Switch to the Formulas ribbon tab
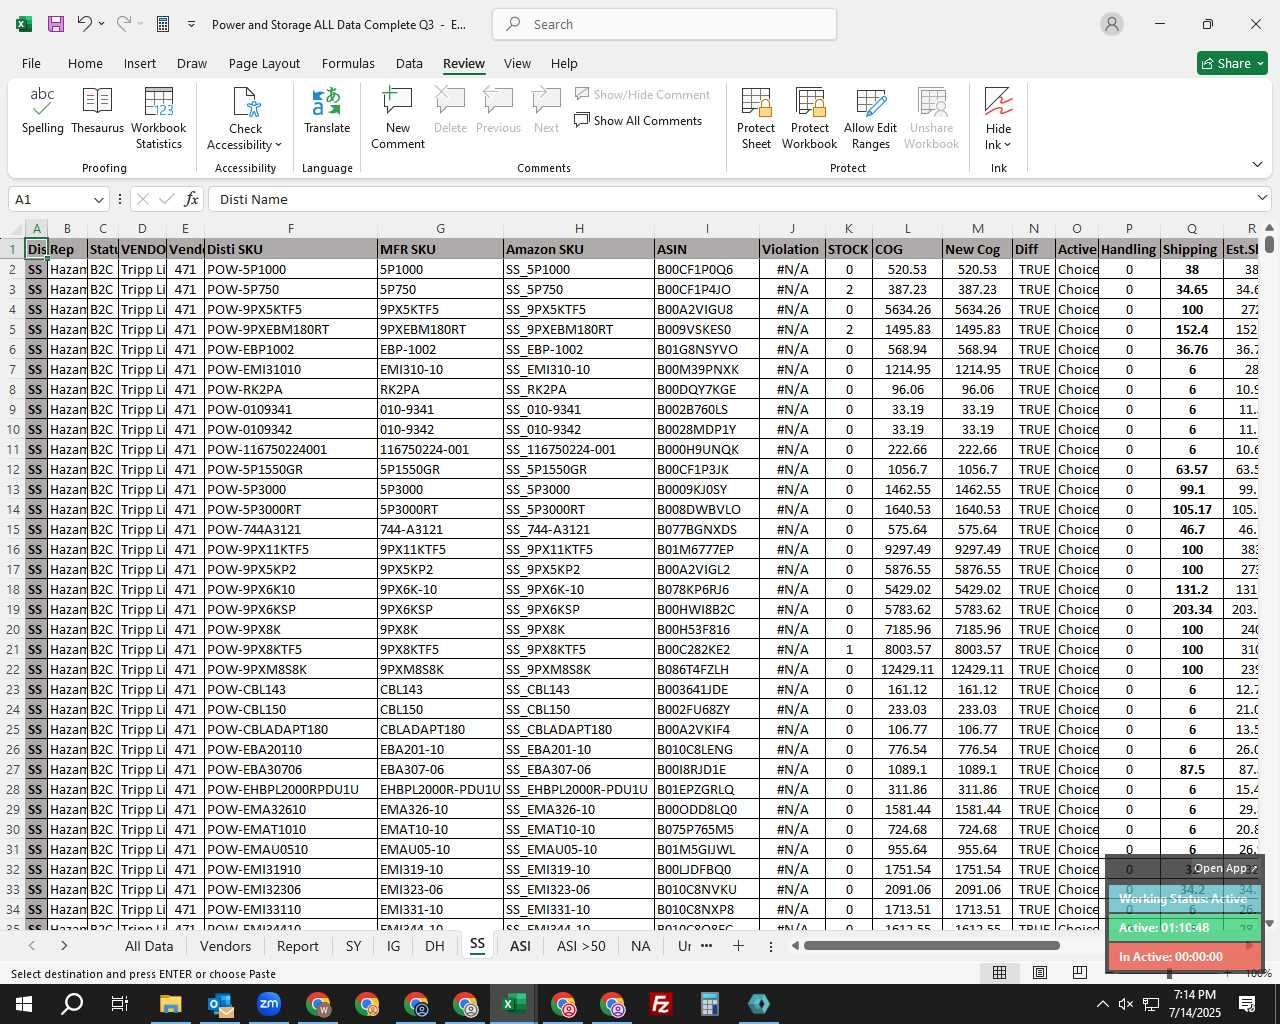 (348, 63)
